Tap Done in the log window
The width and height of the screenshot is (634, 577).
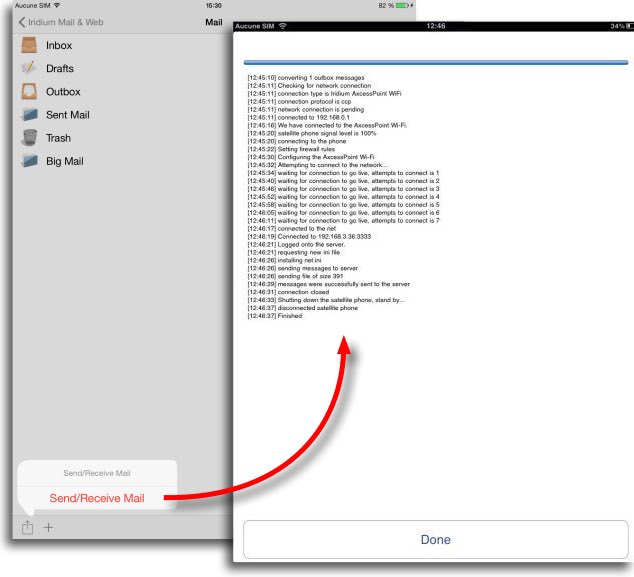coord(435,539)
